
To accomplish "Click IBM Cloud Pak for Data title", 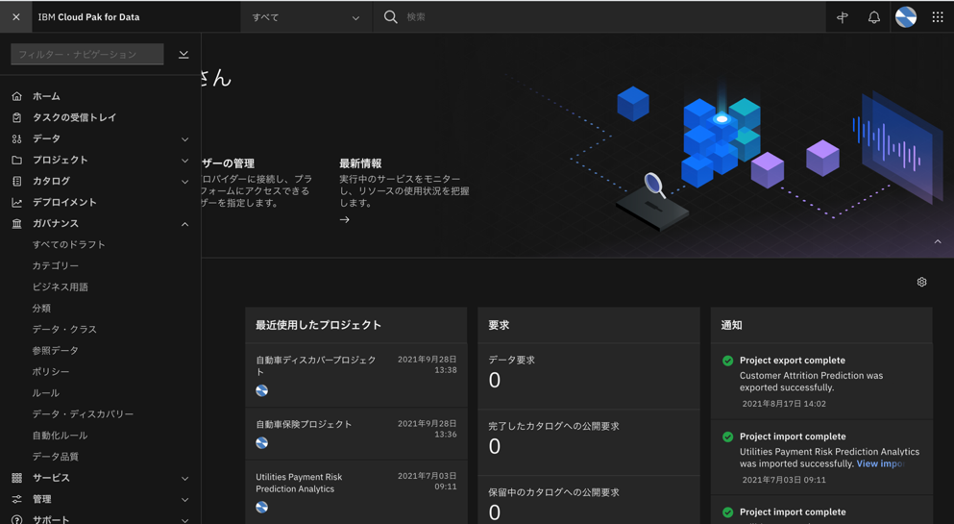I will pos(89,17).
